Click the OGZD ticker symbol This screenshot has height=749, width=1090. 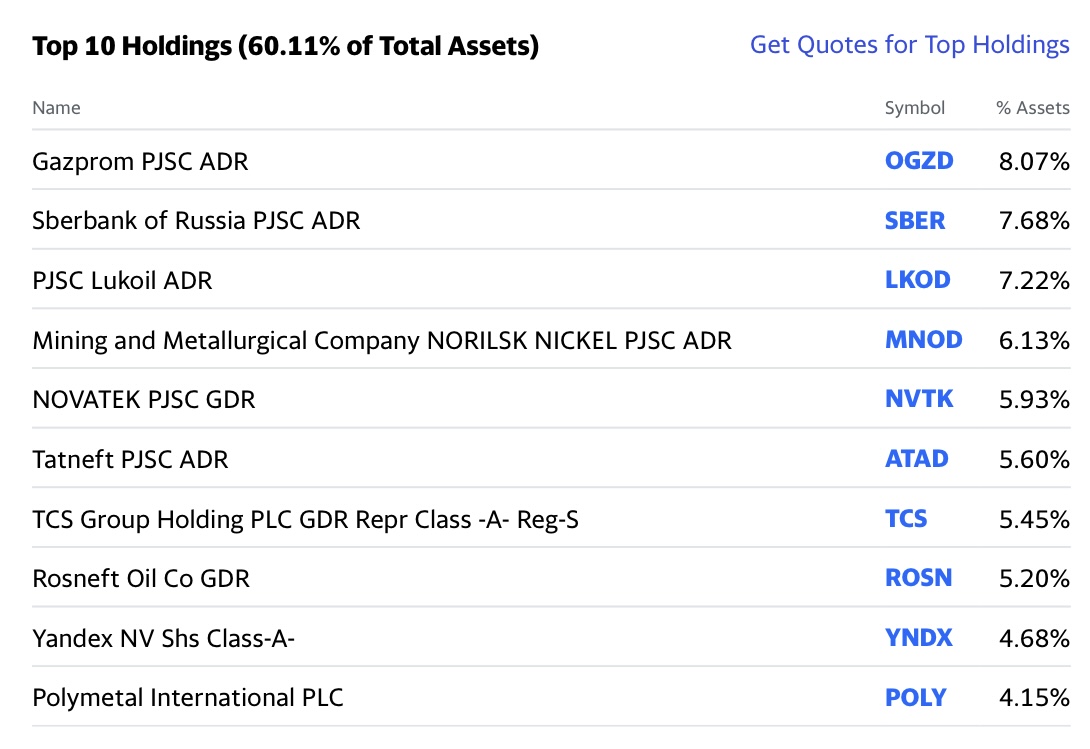click(919, 161)
